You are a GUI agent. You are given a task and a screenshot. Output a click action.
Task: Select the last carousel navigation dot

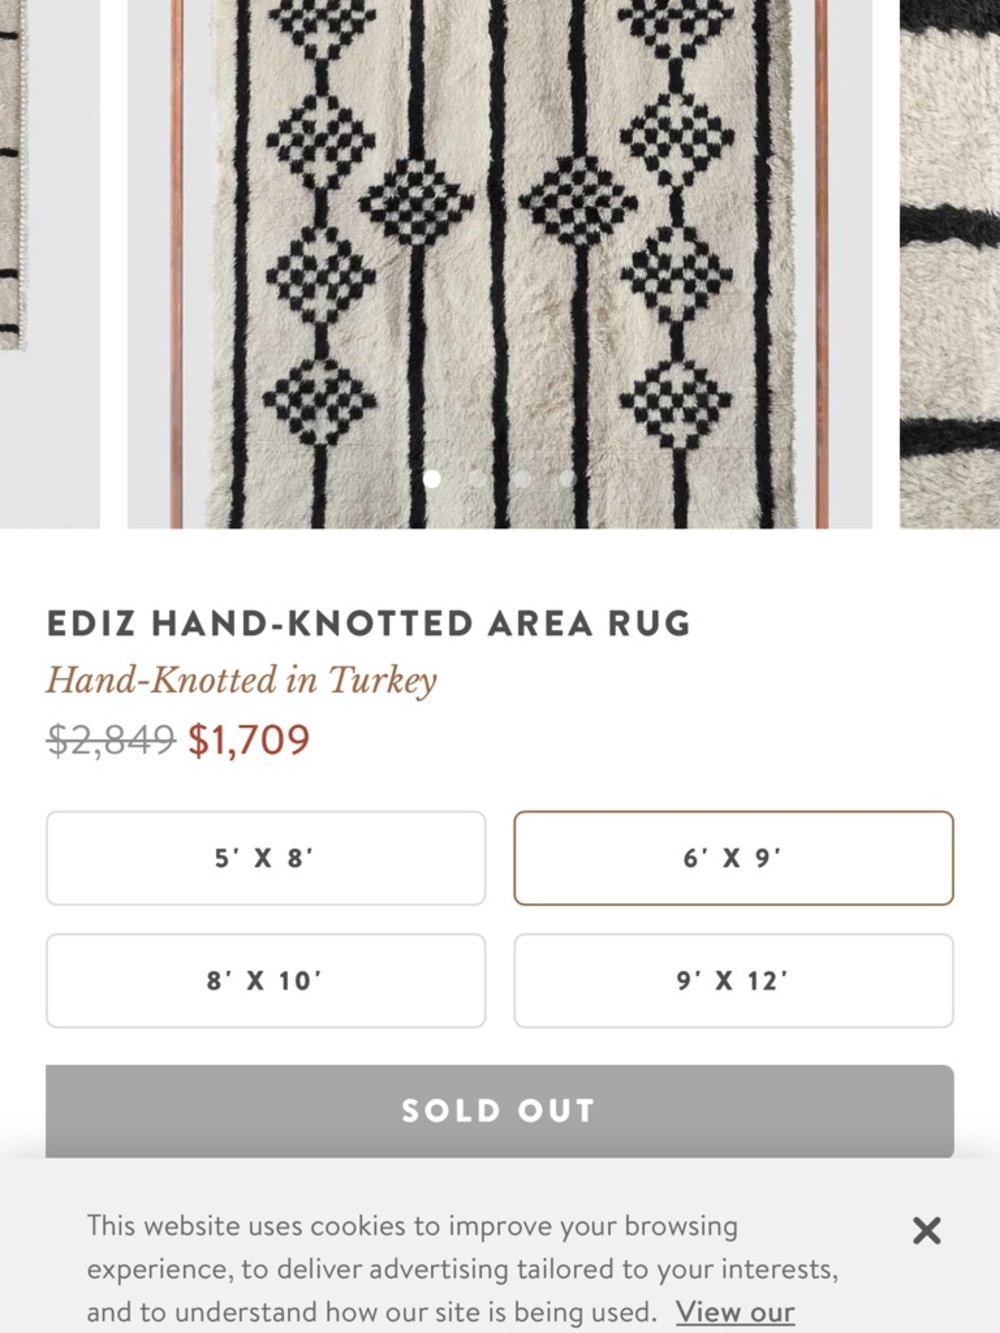tap(568, 478)
